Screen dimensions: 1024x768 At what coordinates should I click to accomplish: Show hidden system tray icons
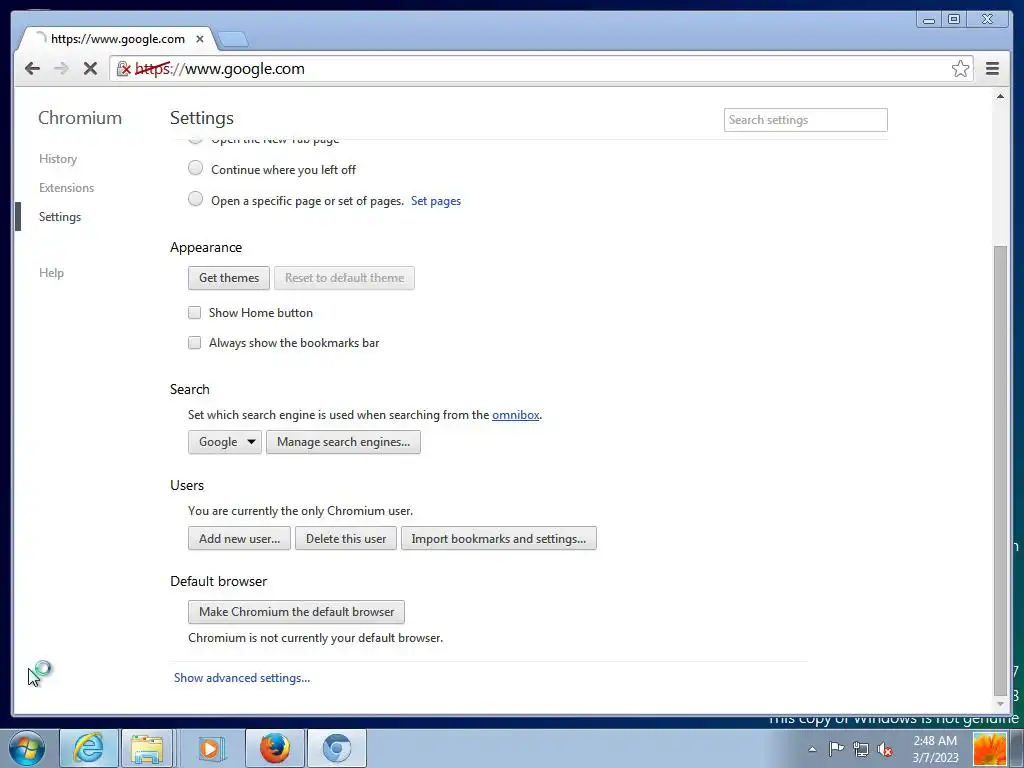812,749
